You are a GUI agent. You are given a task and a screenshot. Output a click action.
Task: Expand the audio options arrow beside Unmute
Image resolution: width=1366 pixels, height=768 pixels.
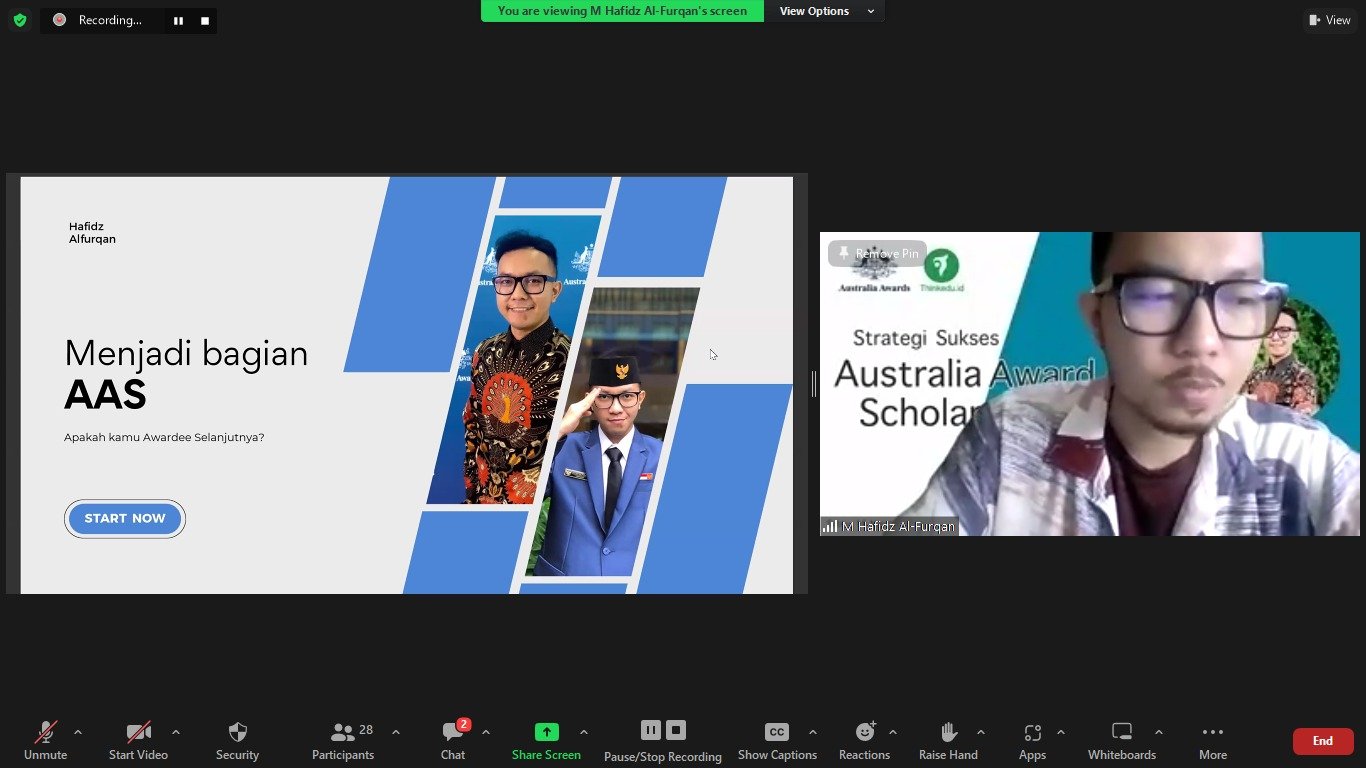78,732
